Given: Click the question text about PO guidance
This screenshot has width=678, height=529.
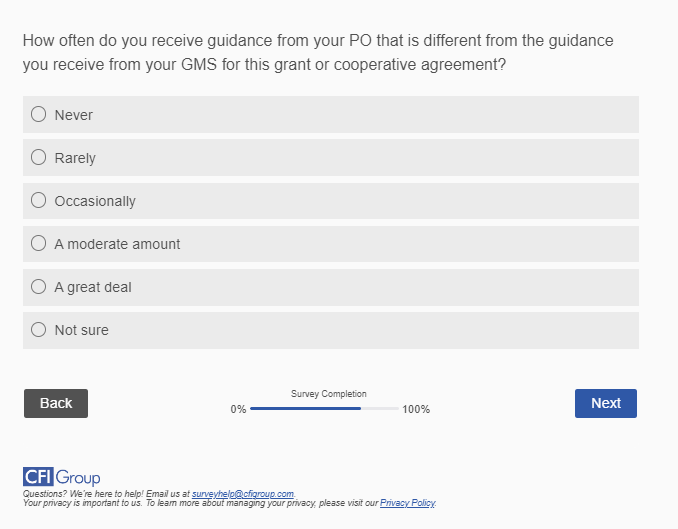Looking at the screenshot, I should tap(318, 53).
